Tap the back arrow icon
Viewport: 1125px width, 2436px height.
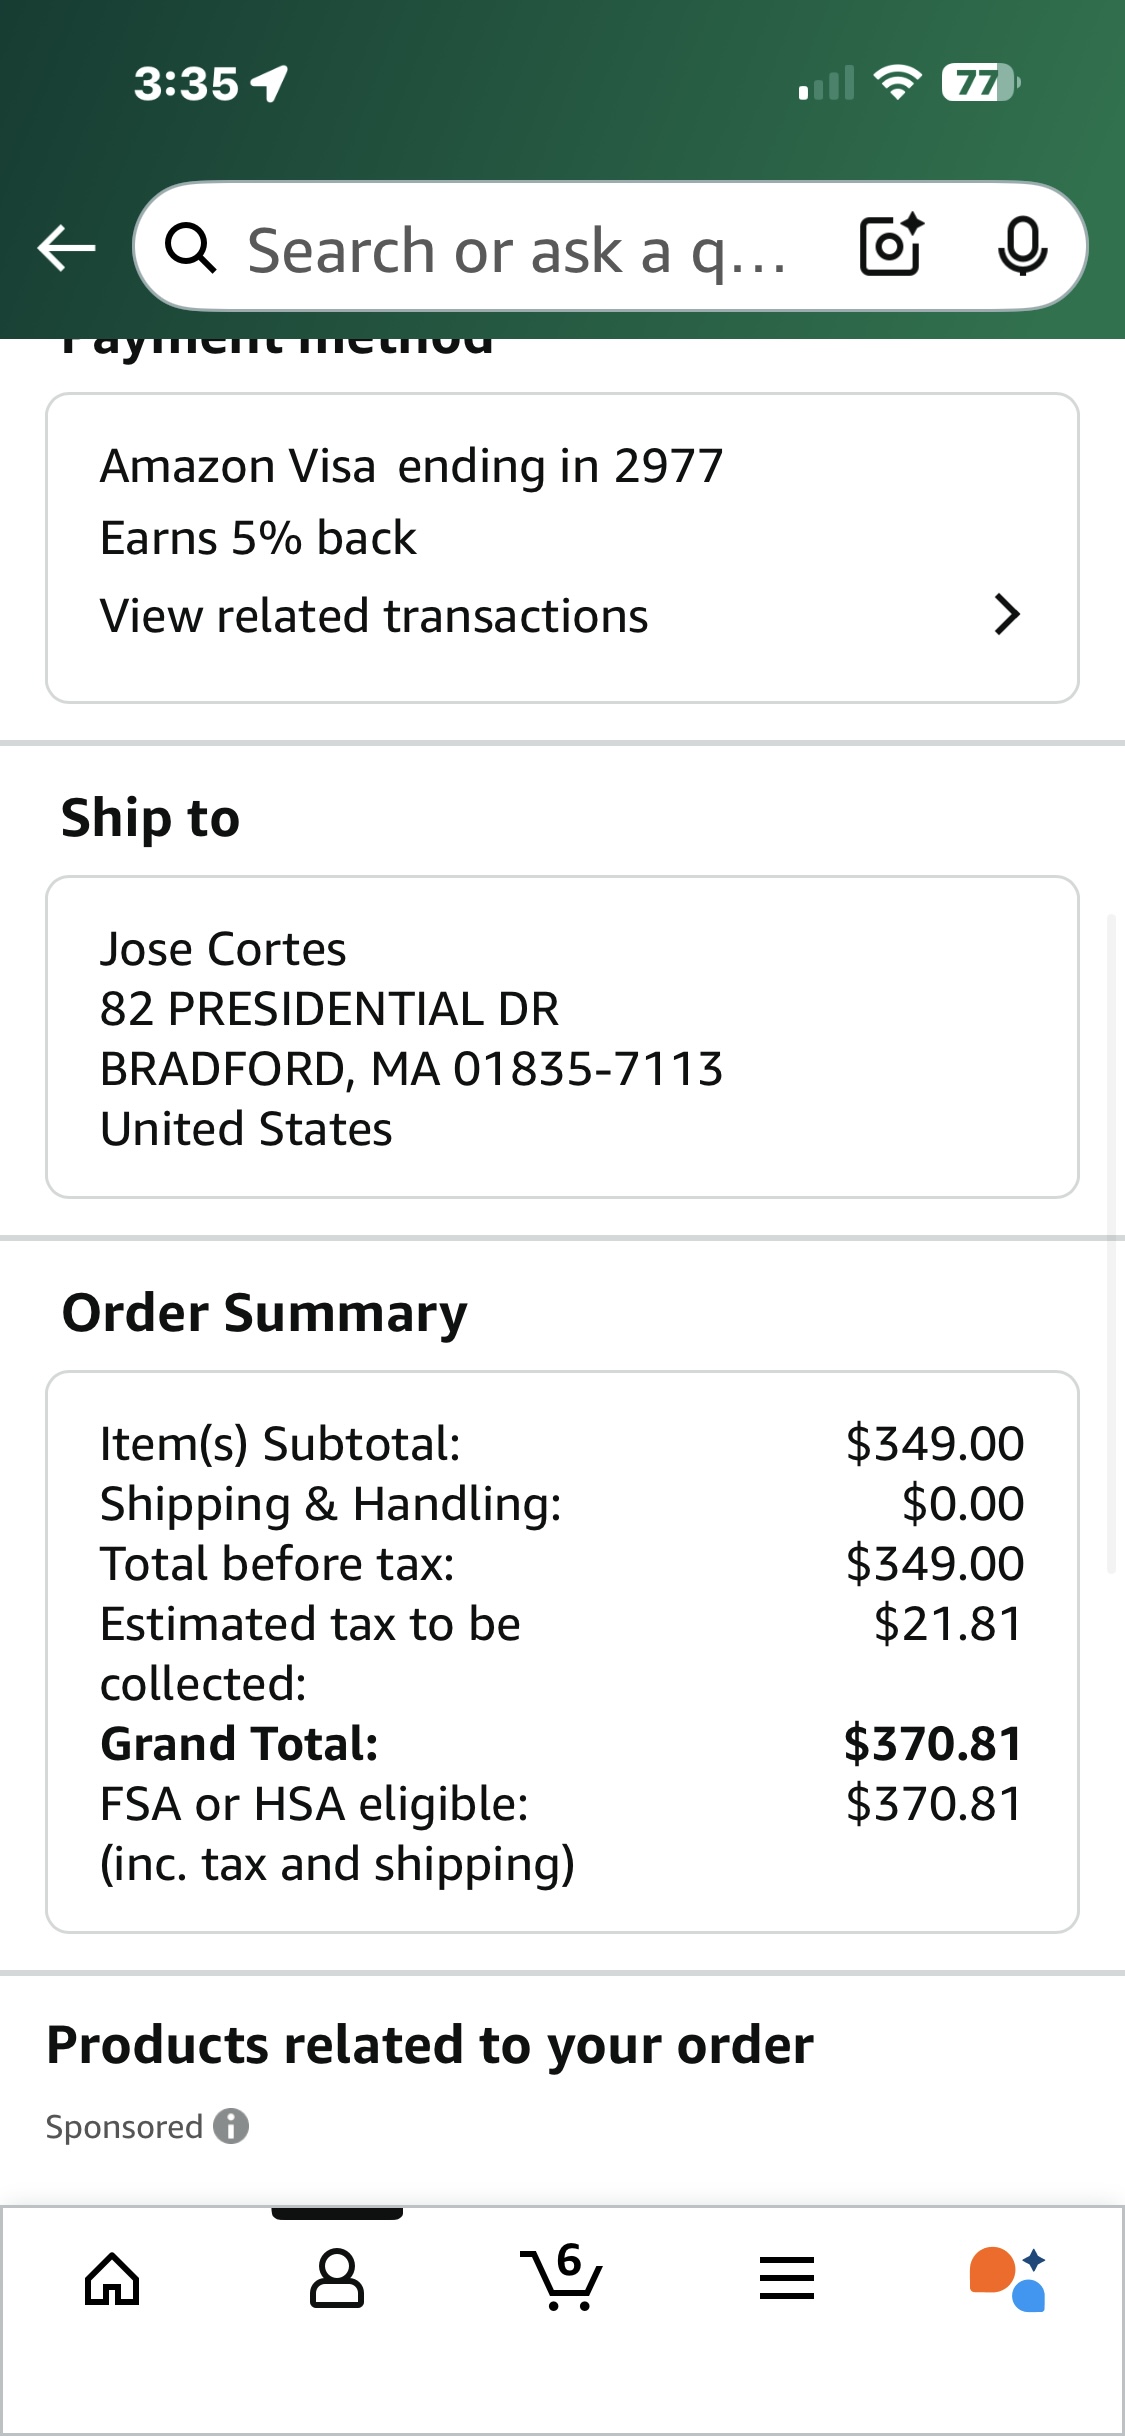coord(66,248)
